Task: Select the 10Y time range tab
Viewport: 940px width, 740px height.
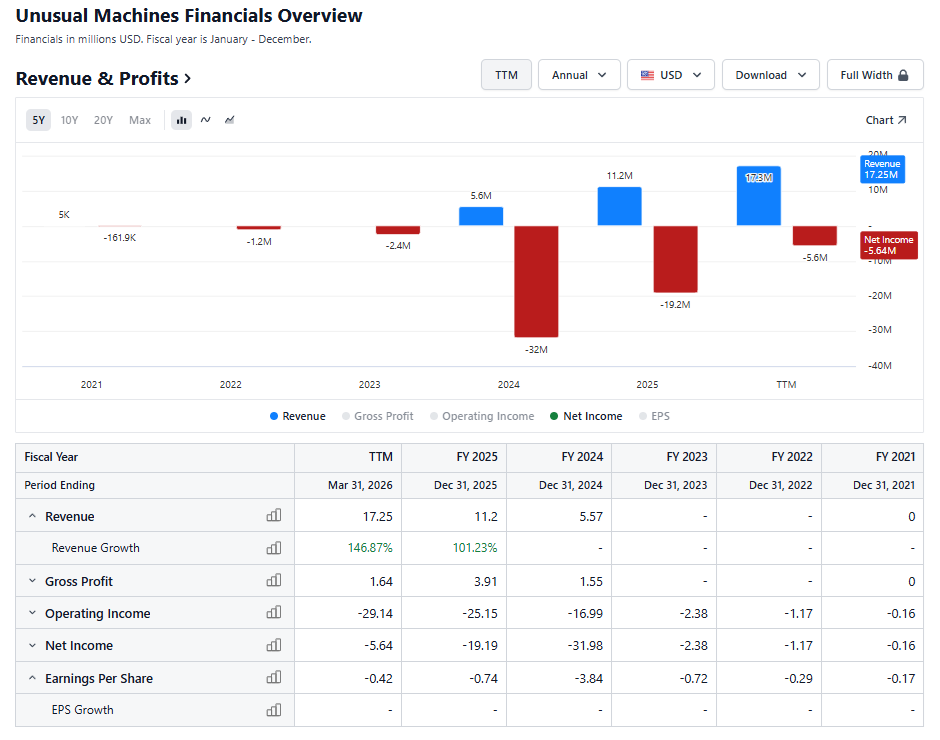Action: (x=70, y=120)
